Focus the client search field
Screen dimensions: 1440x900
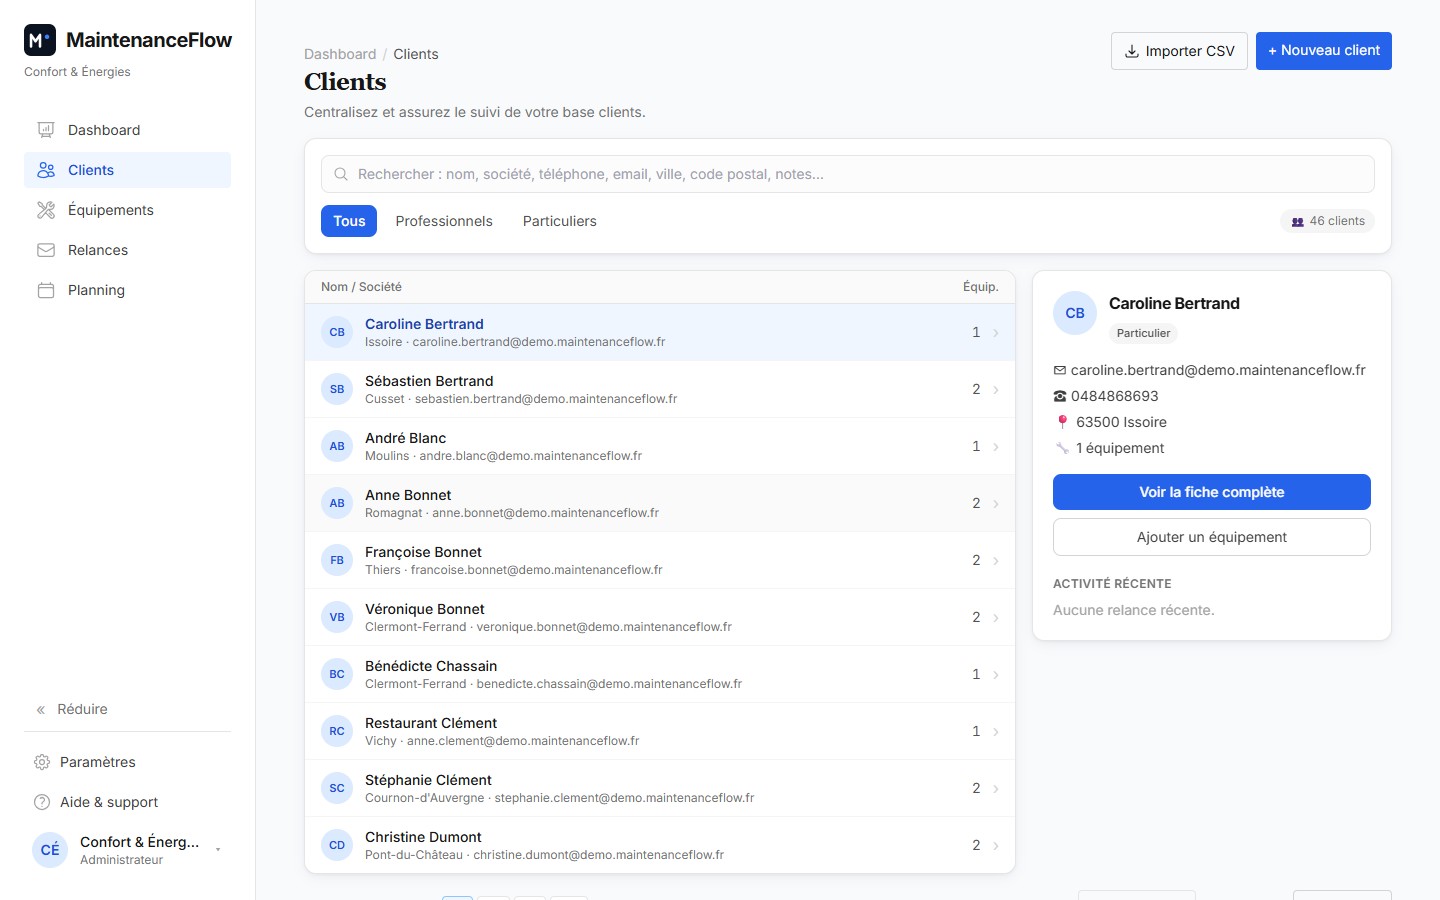[848, 174]
